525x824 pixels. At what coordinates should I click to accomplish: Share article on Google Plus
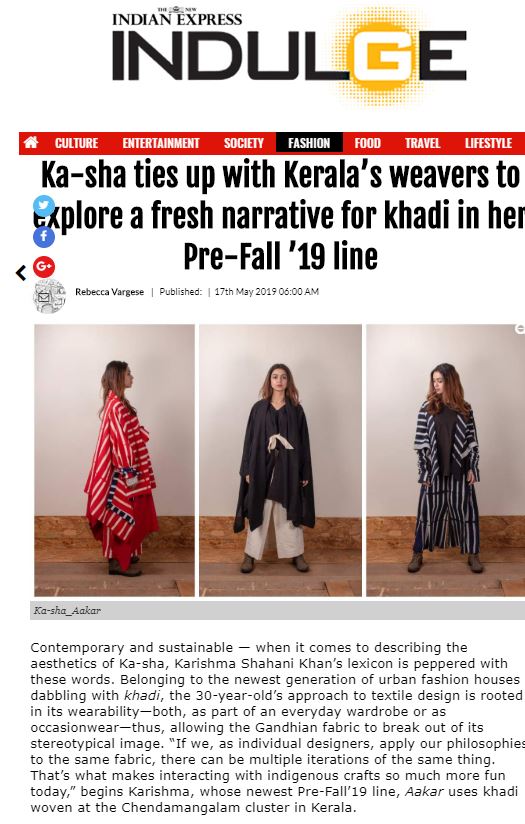44,267
